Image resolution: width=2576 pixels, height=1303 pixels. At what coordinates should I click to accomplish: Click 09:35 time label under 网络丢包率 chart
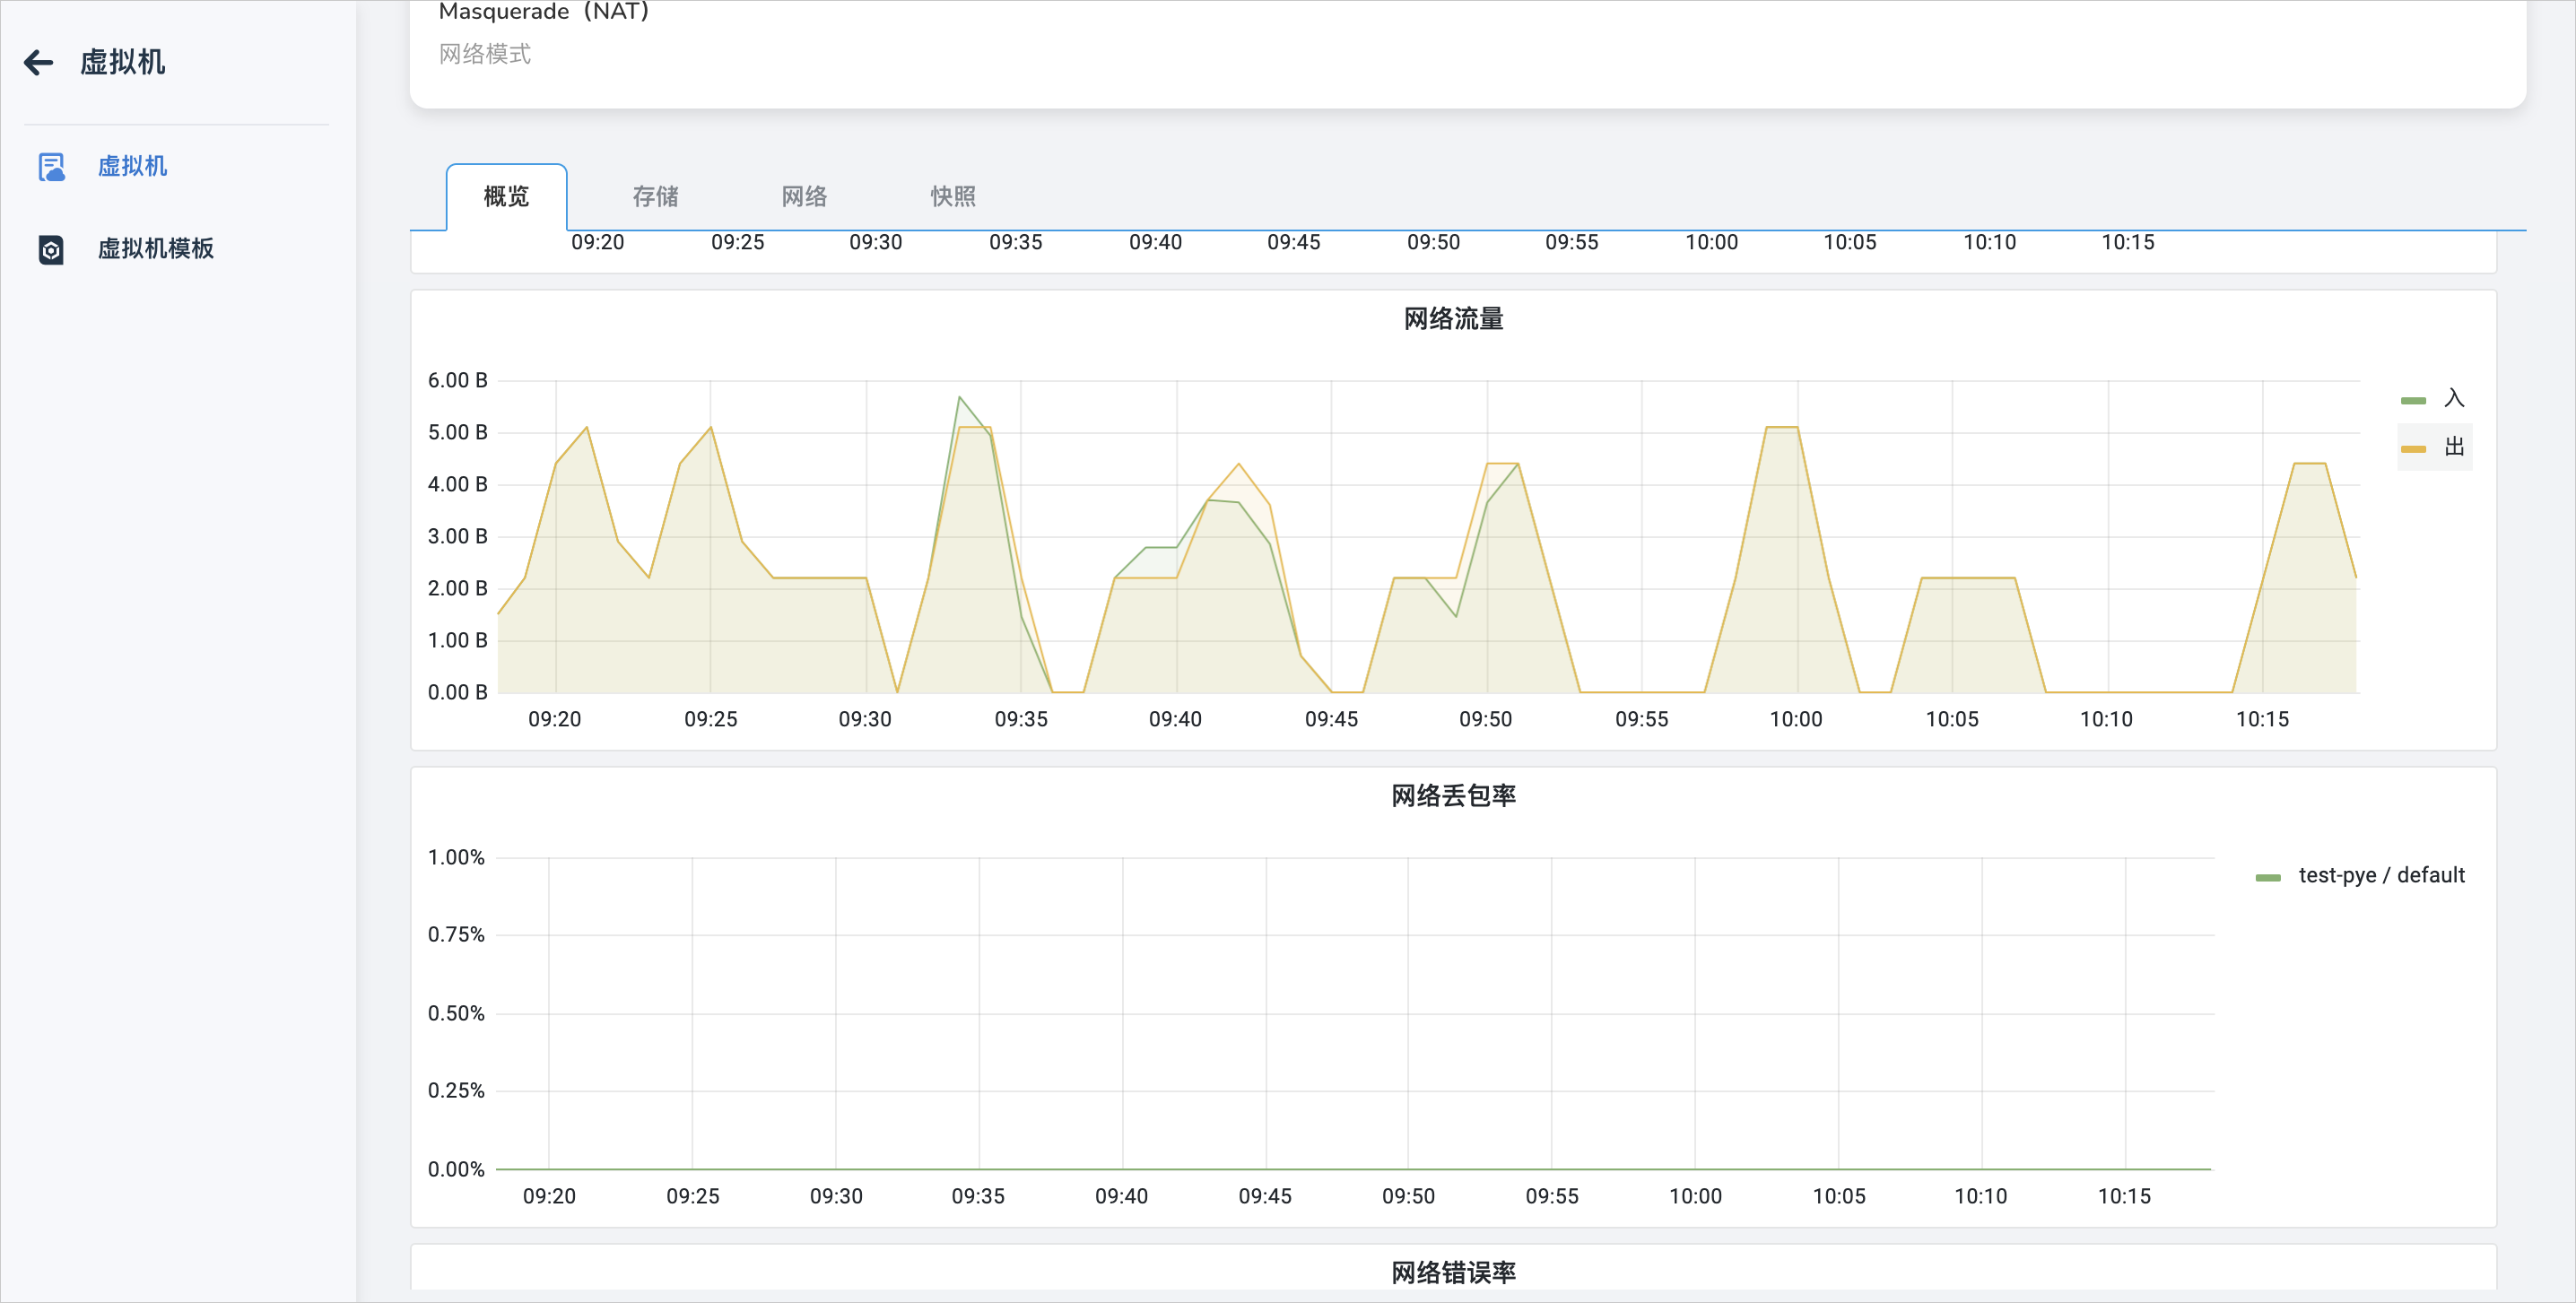coord(978,1197)
